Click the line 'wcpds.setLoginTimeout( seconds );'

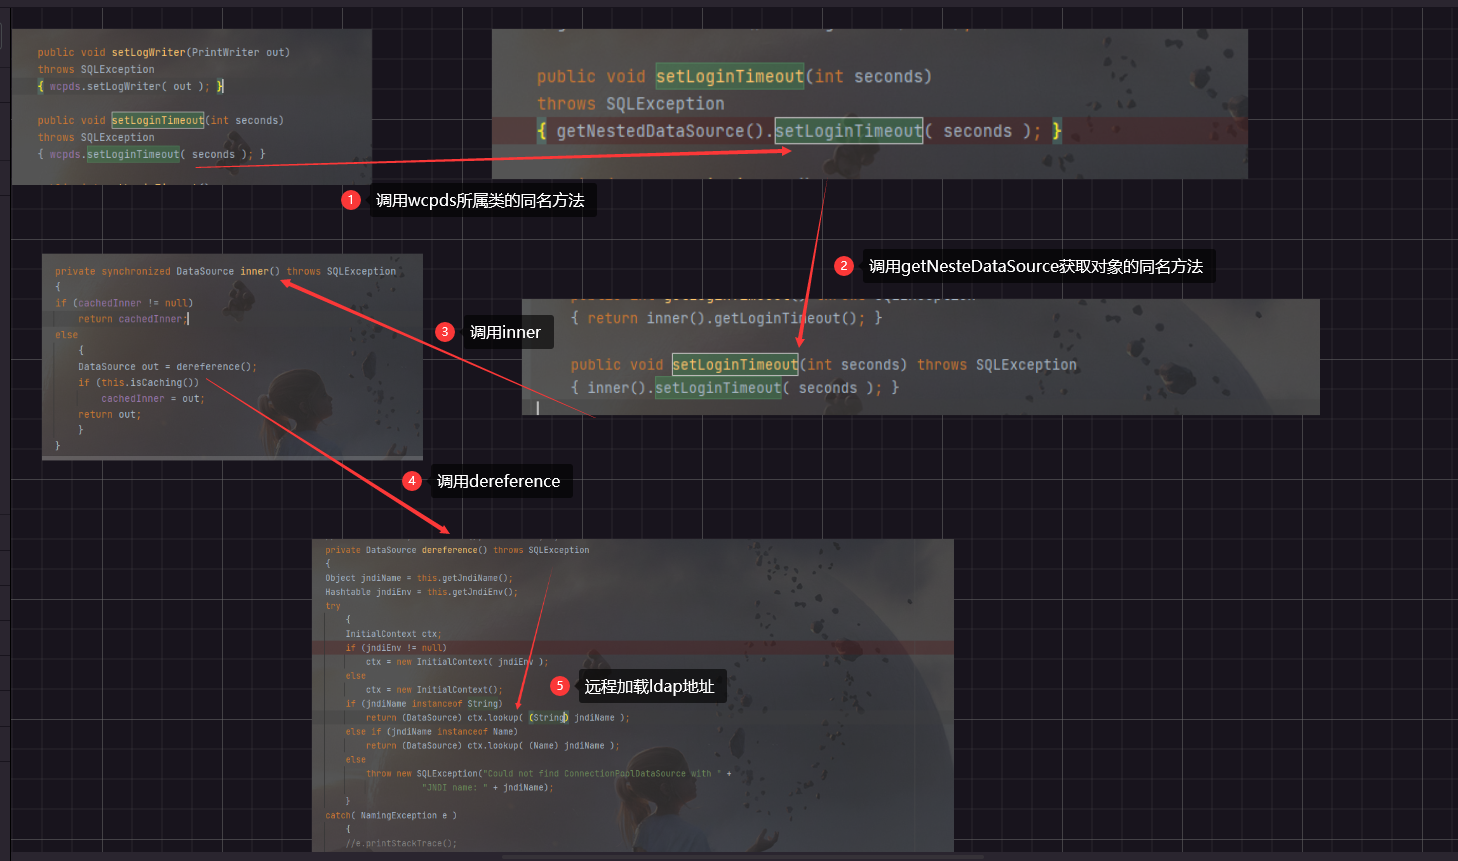point(152,154)
